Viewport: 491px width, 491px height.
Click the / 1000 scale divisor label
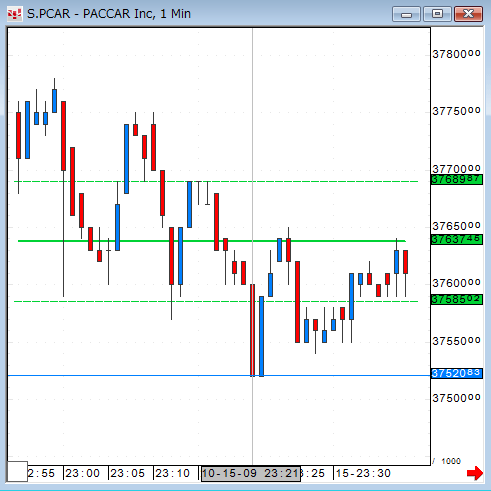(447, 461)
